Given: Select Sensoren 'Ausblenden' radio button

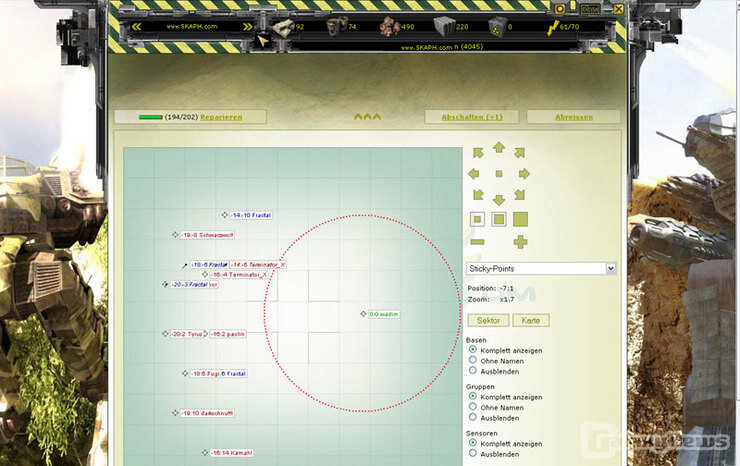Looking at the screenshot, I should [473, 453].
